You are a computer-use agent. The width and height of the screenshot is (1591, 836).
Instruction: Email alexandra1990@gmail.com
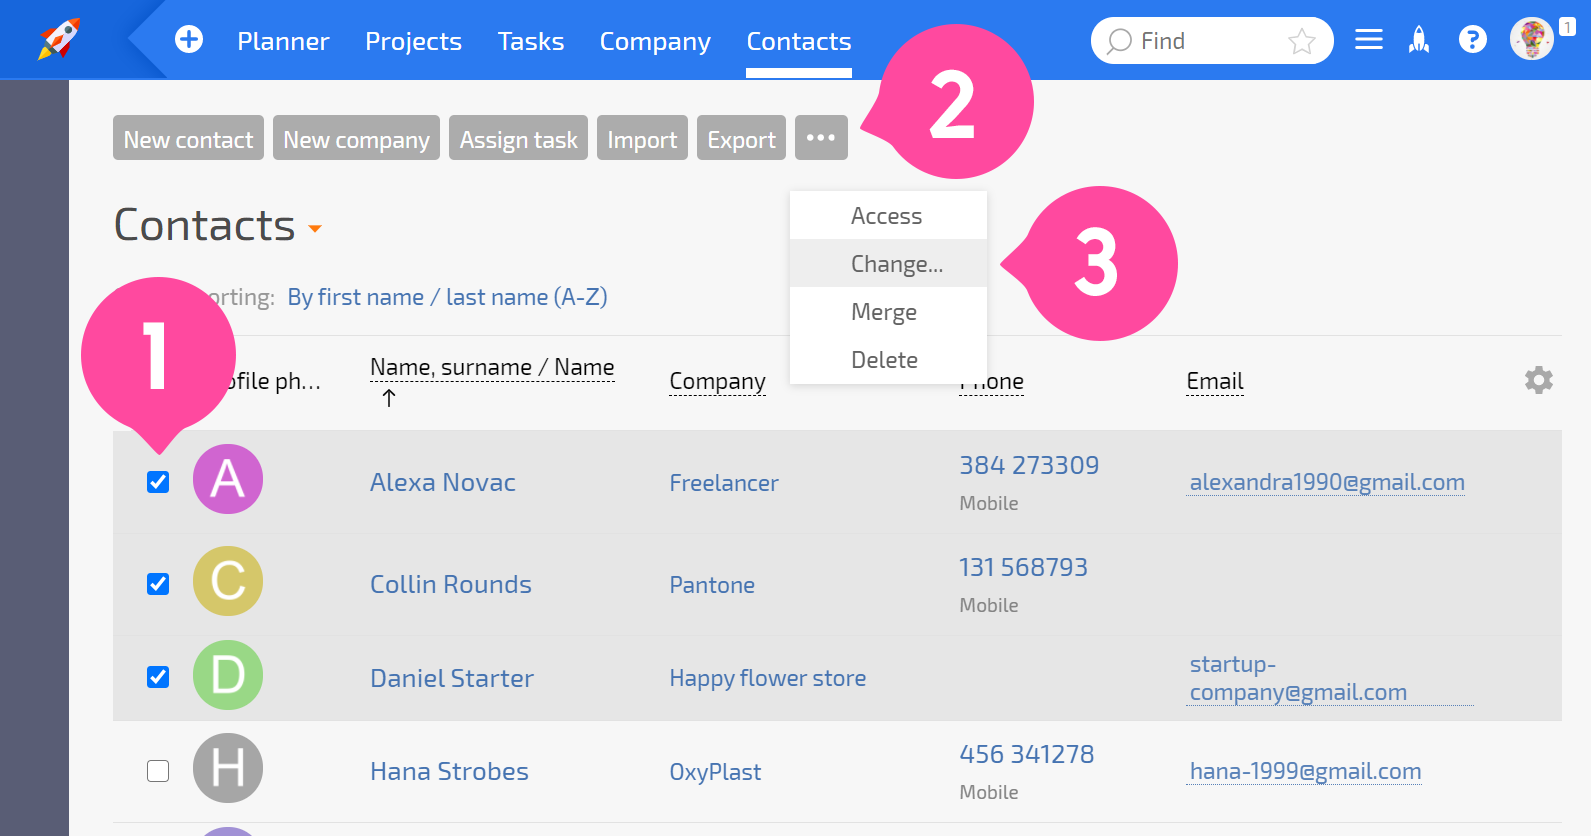(1327, 482)
